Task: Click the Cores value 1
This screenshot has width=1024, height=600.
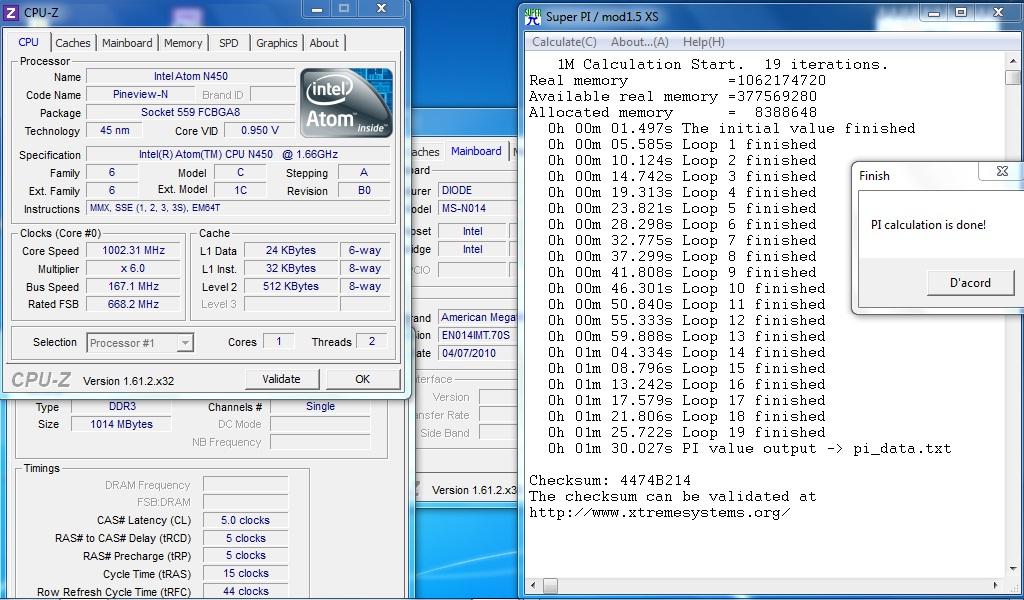Action: click(279, 341)
